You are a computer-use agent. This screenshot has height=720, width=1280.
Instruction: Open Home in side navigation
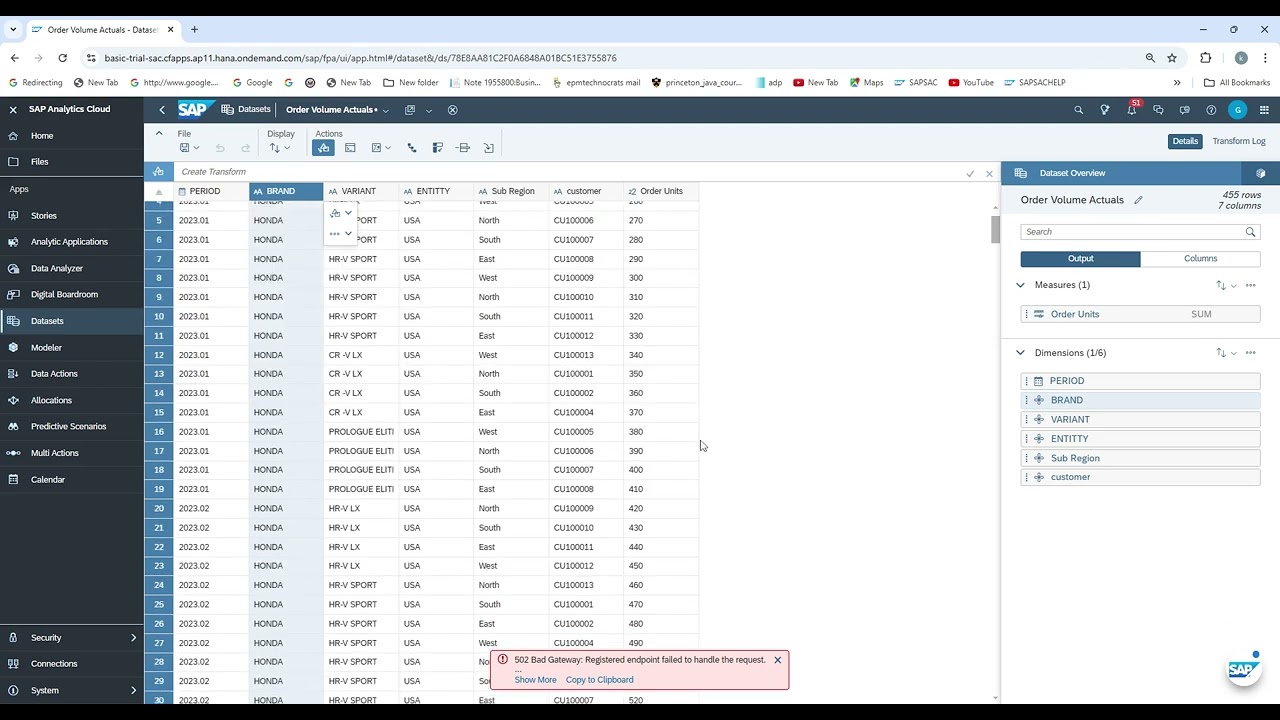click(x=72, y=136)
